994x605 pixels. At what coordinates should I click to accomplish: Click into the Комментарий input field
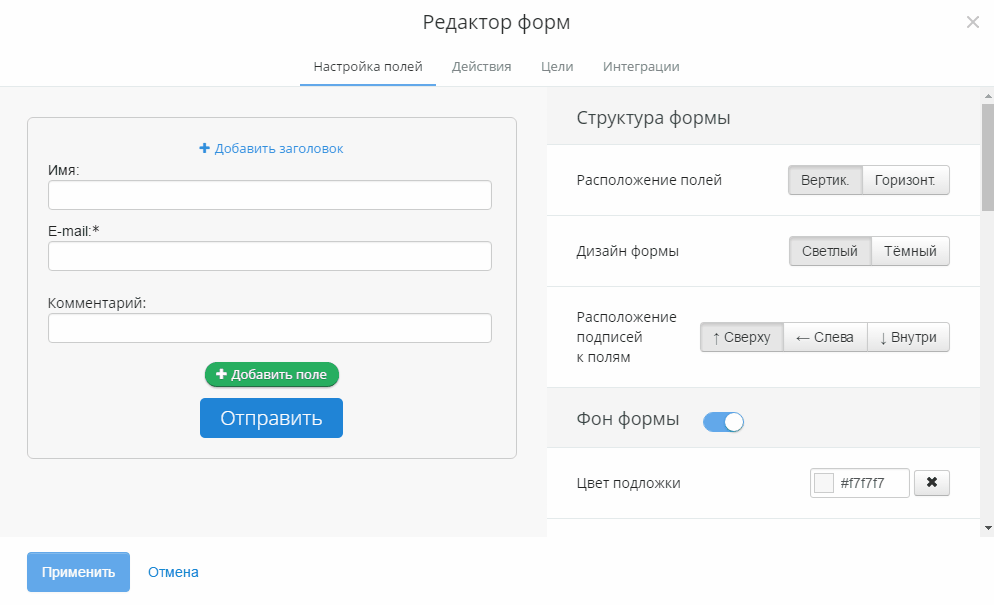tap(270, 328)
